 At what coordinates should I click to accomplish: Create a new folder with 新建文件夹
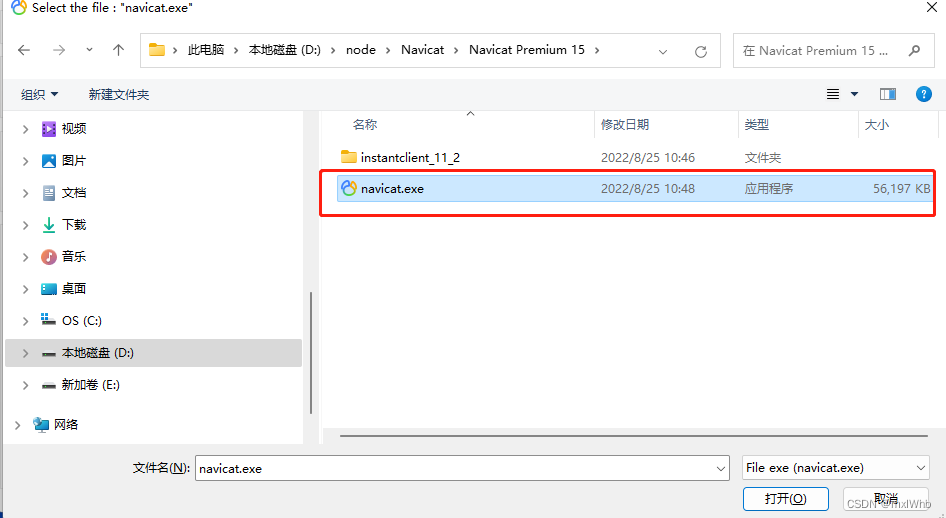(119, 94)
